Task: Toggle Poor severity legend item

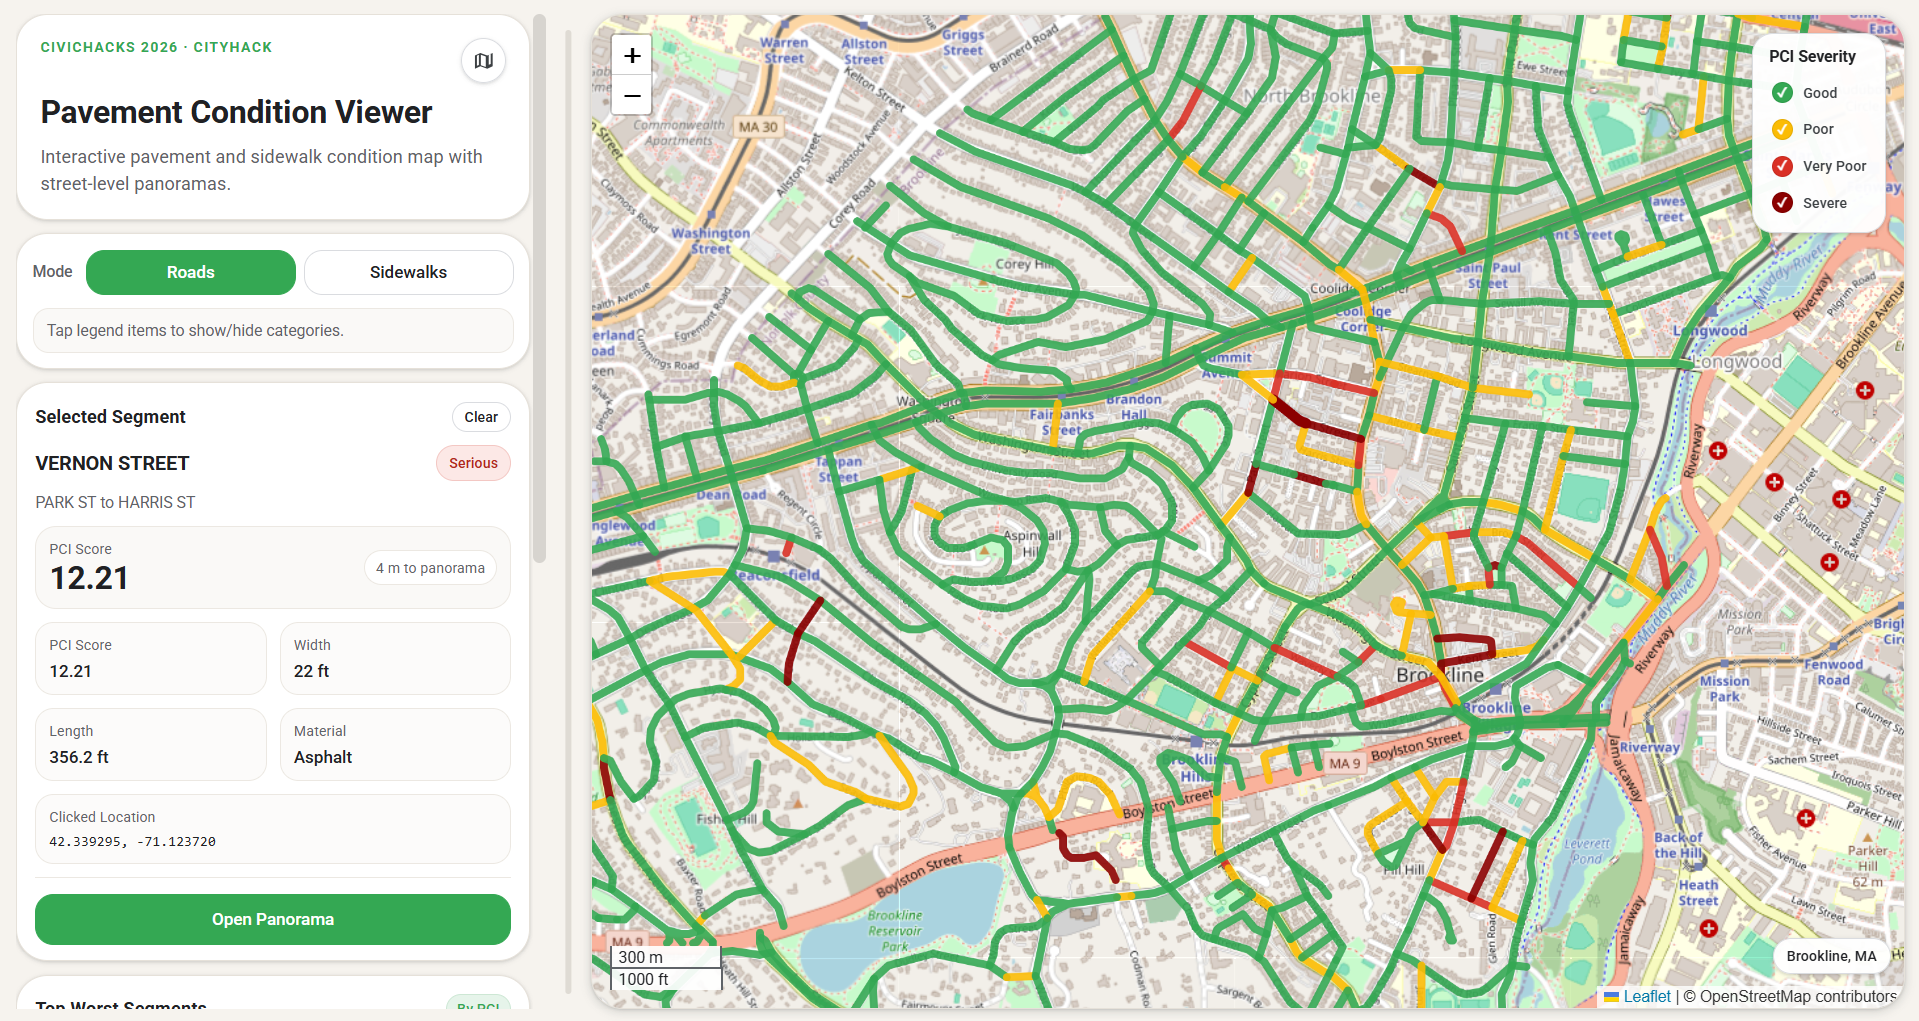Action: pos(1803,129)
